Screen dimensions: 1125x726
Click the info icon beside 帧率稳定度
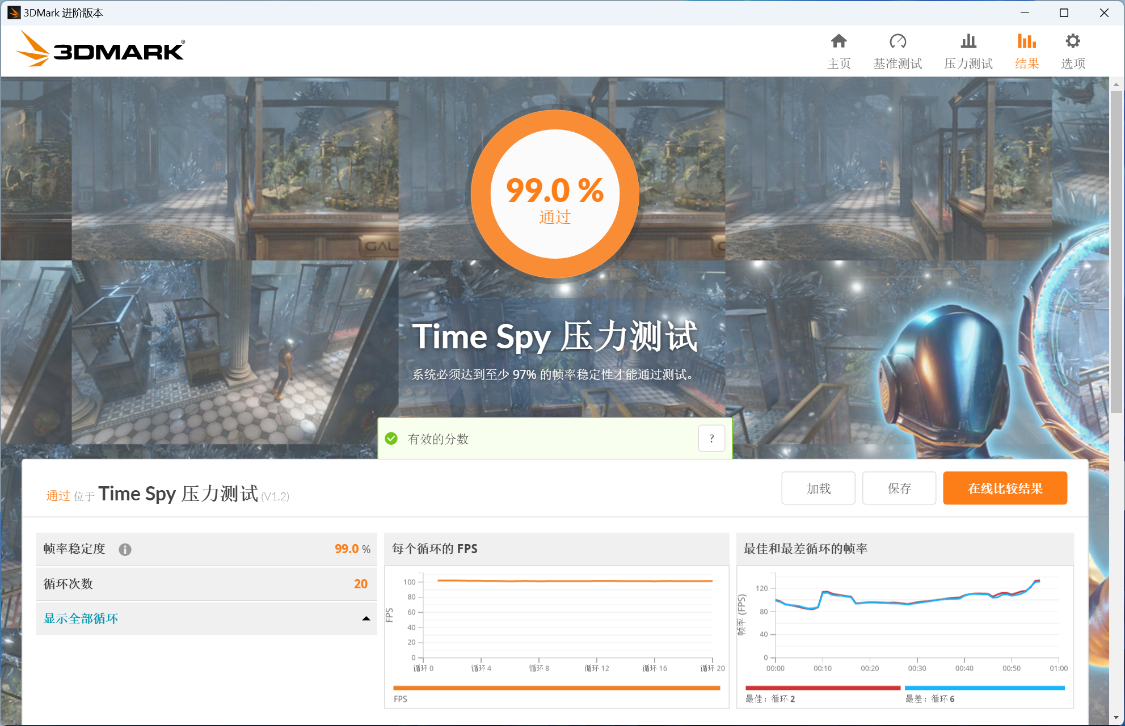coord(125,550)
